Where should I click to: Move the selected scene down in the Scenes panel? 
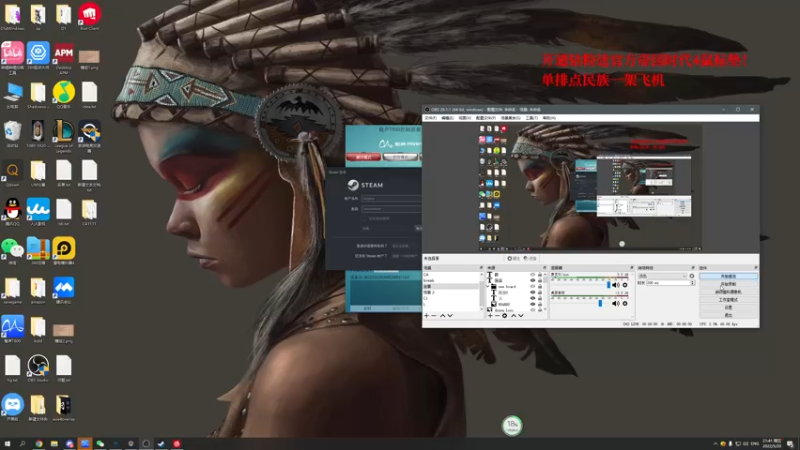pos(449,316)
